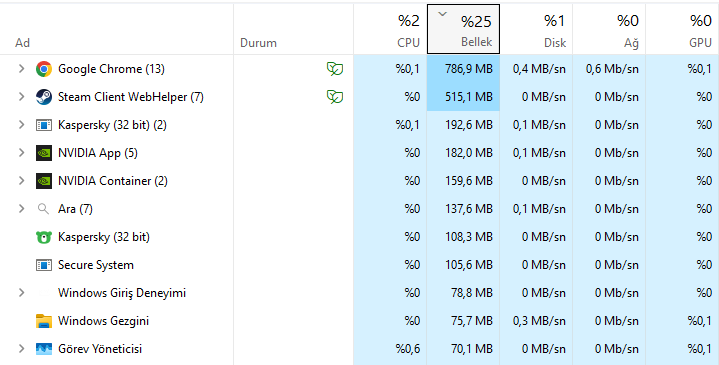Screen dimensions: 719x365
Task: Click the NVIDIA Container icon
Action: (44, 181)
